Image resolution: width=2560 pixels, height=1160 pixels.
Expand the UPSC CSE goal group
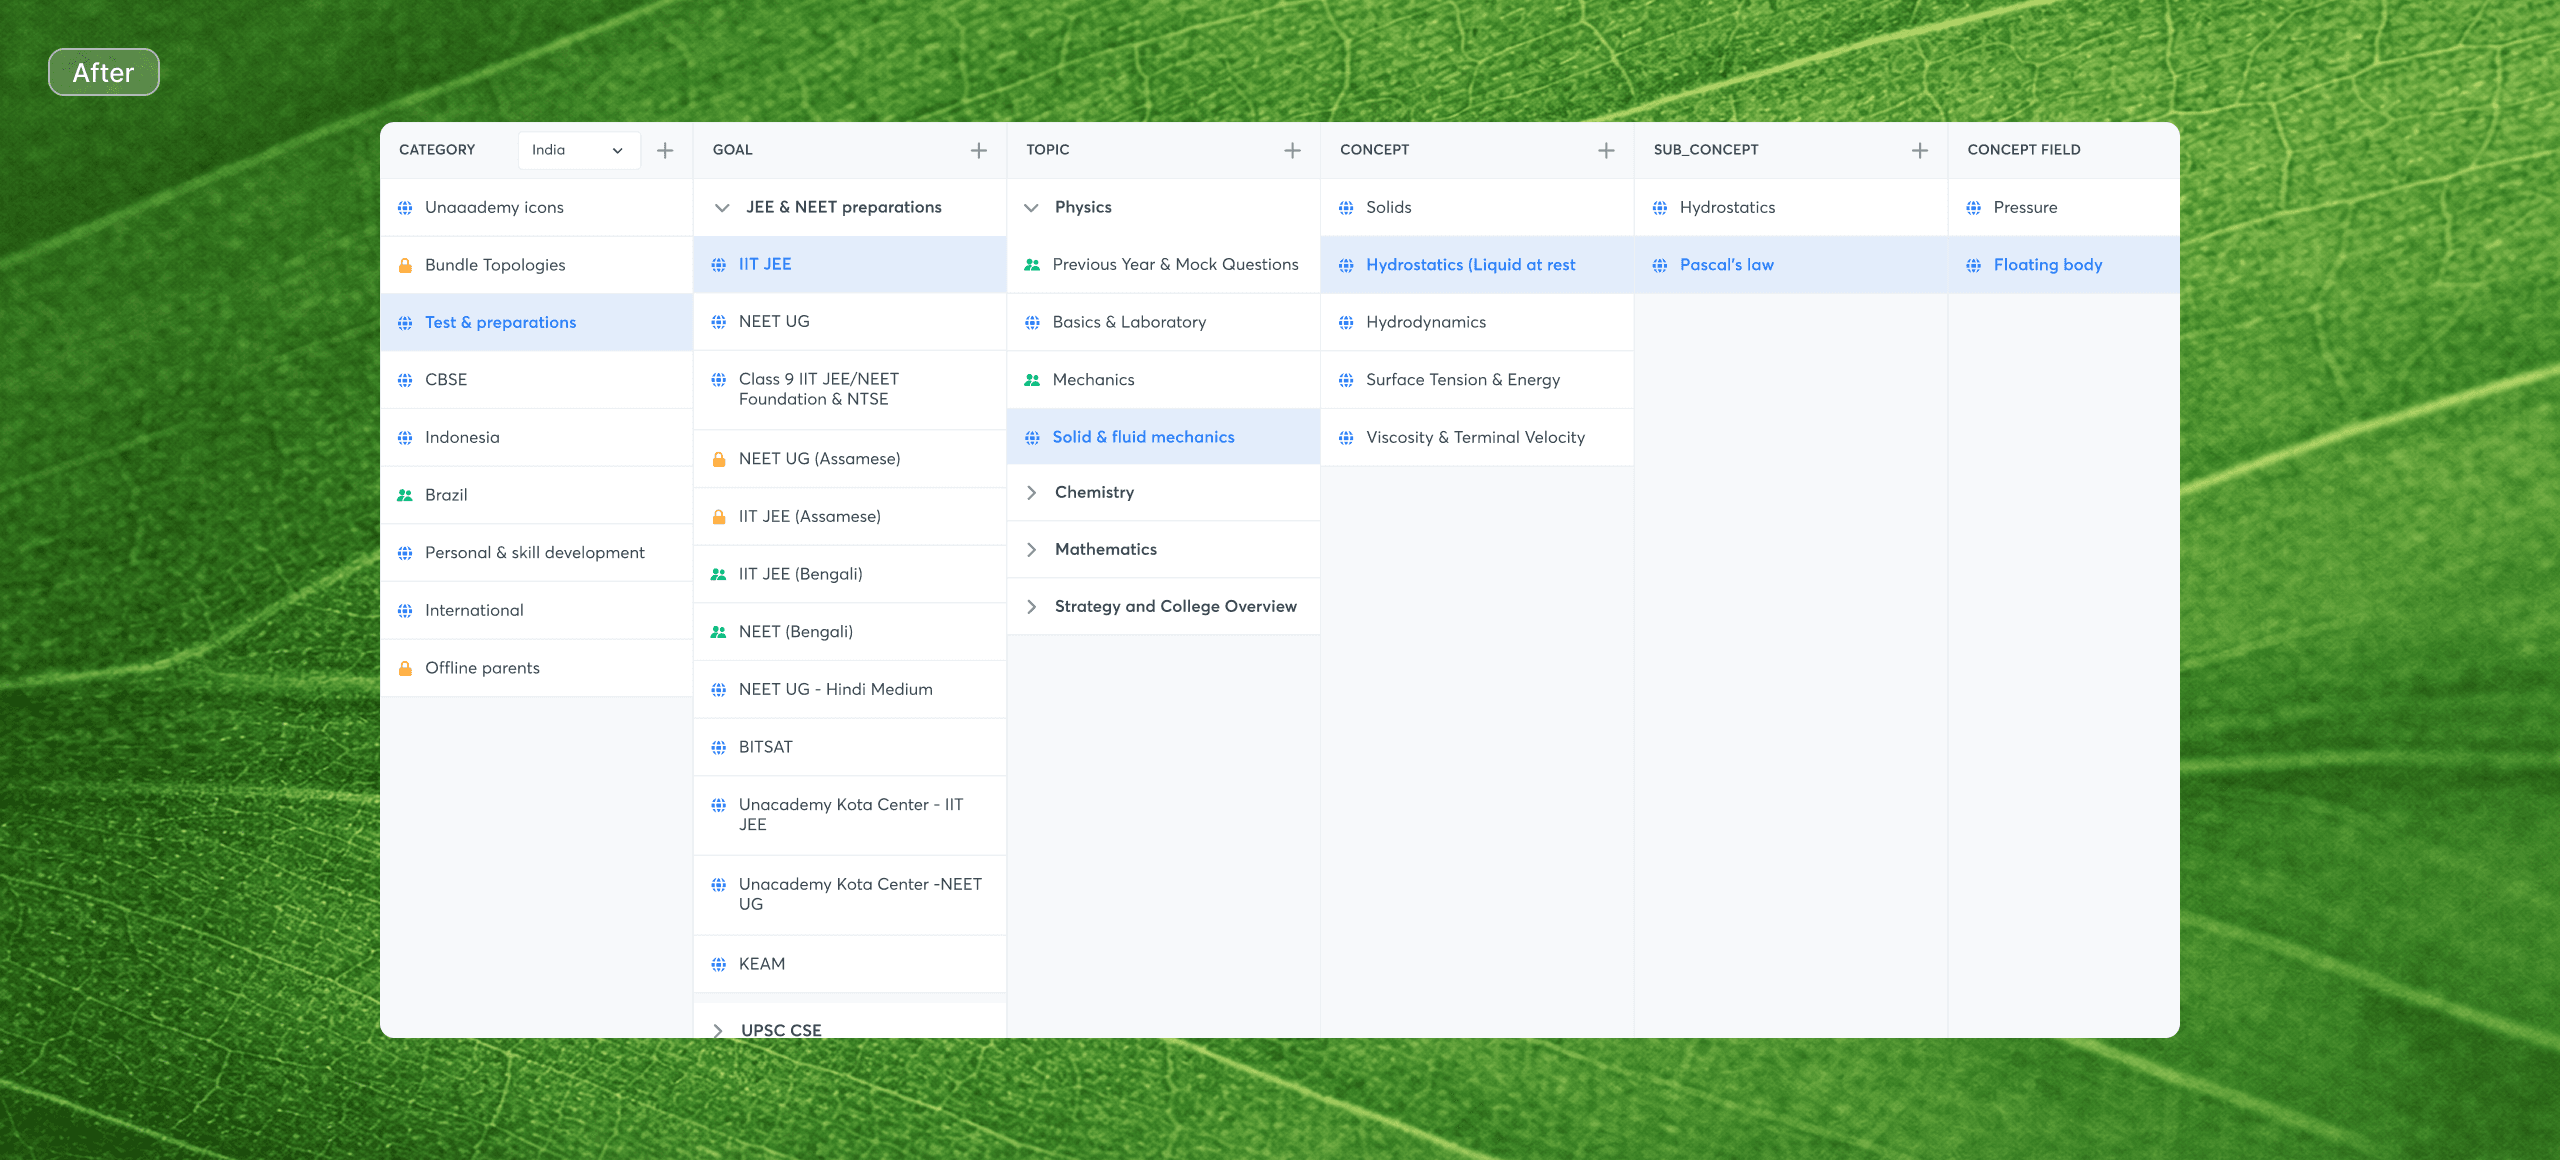click(718, 1029)
